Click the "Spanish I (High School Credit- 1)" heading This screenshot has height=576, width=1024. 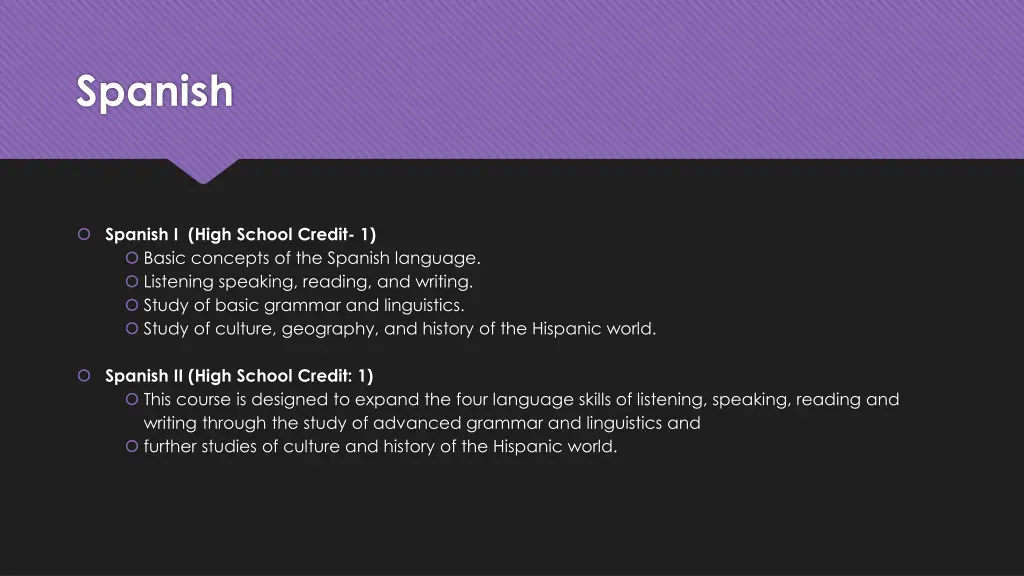click(240, 235)
